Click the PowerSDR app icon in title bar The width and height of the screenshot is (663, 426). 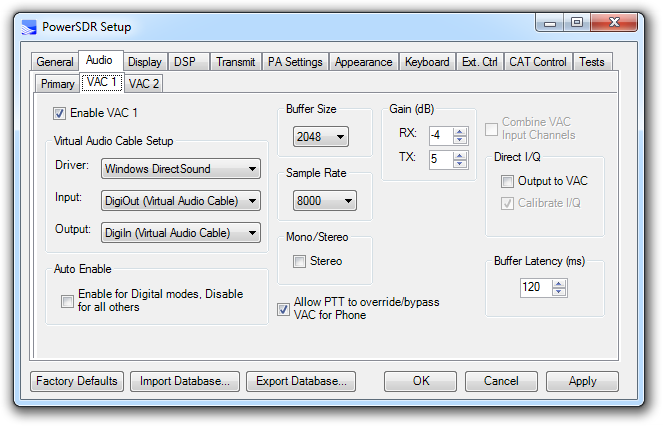29,27
